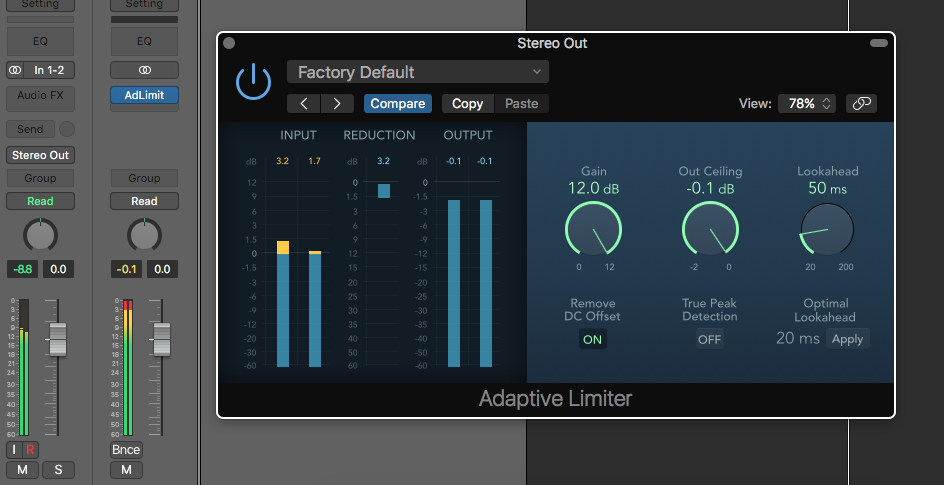This screenshot has width=944, height=485.
Task: Toggle input monitoring I button
Action: pos(14,449)
